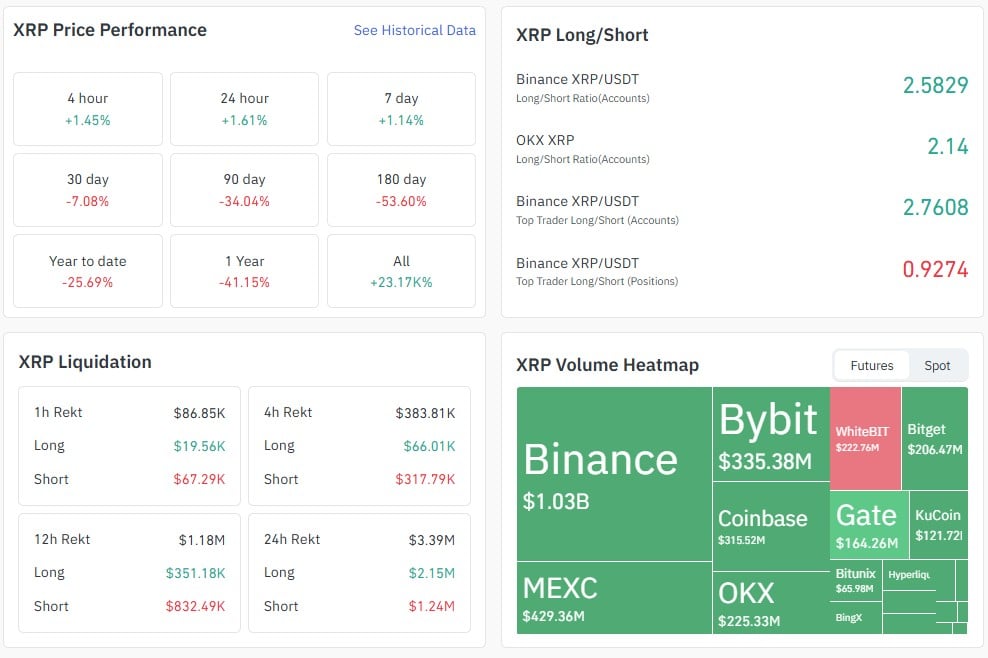Image resolution: width=988 pixels, height=658 pixels.
Task: Open the 90 day performance card
Action: (x=244, y=190)
